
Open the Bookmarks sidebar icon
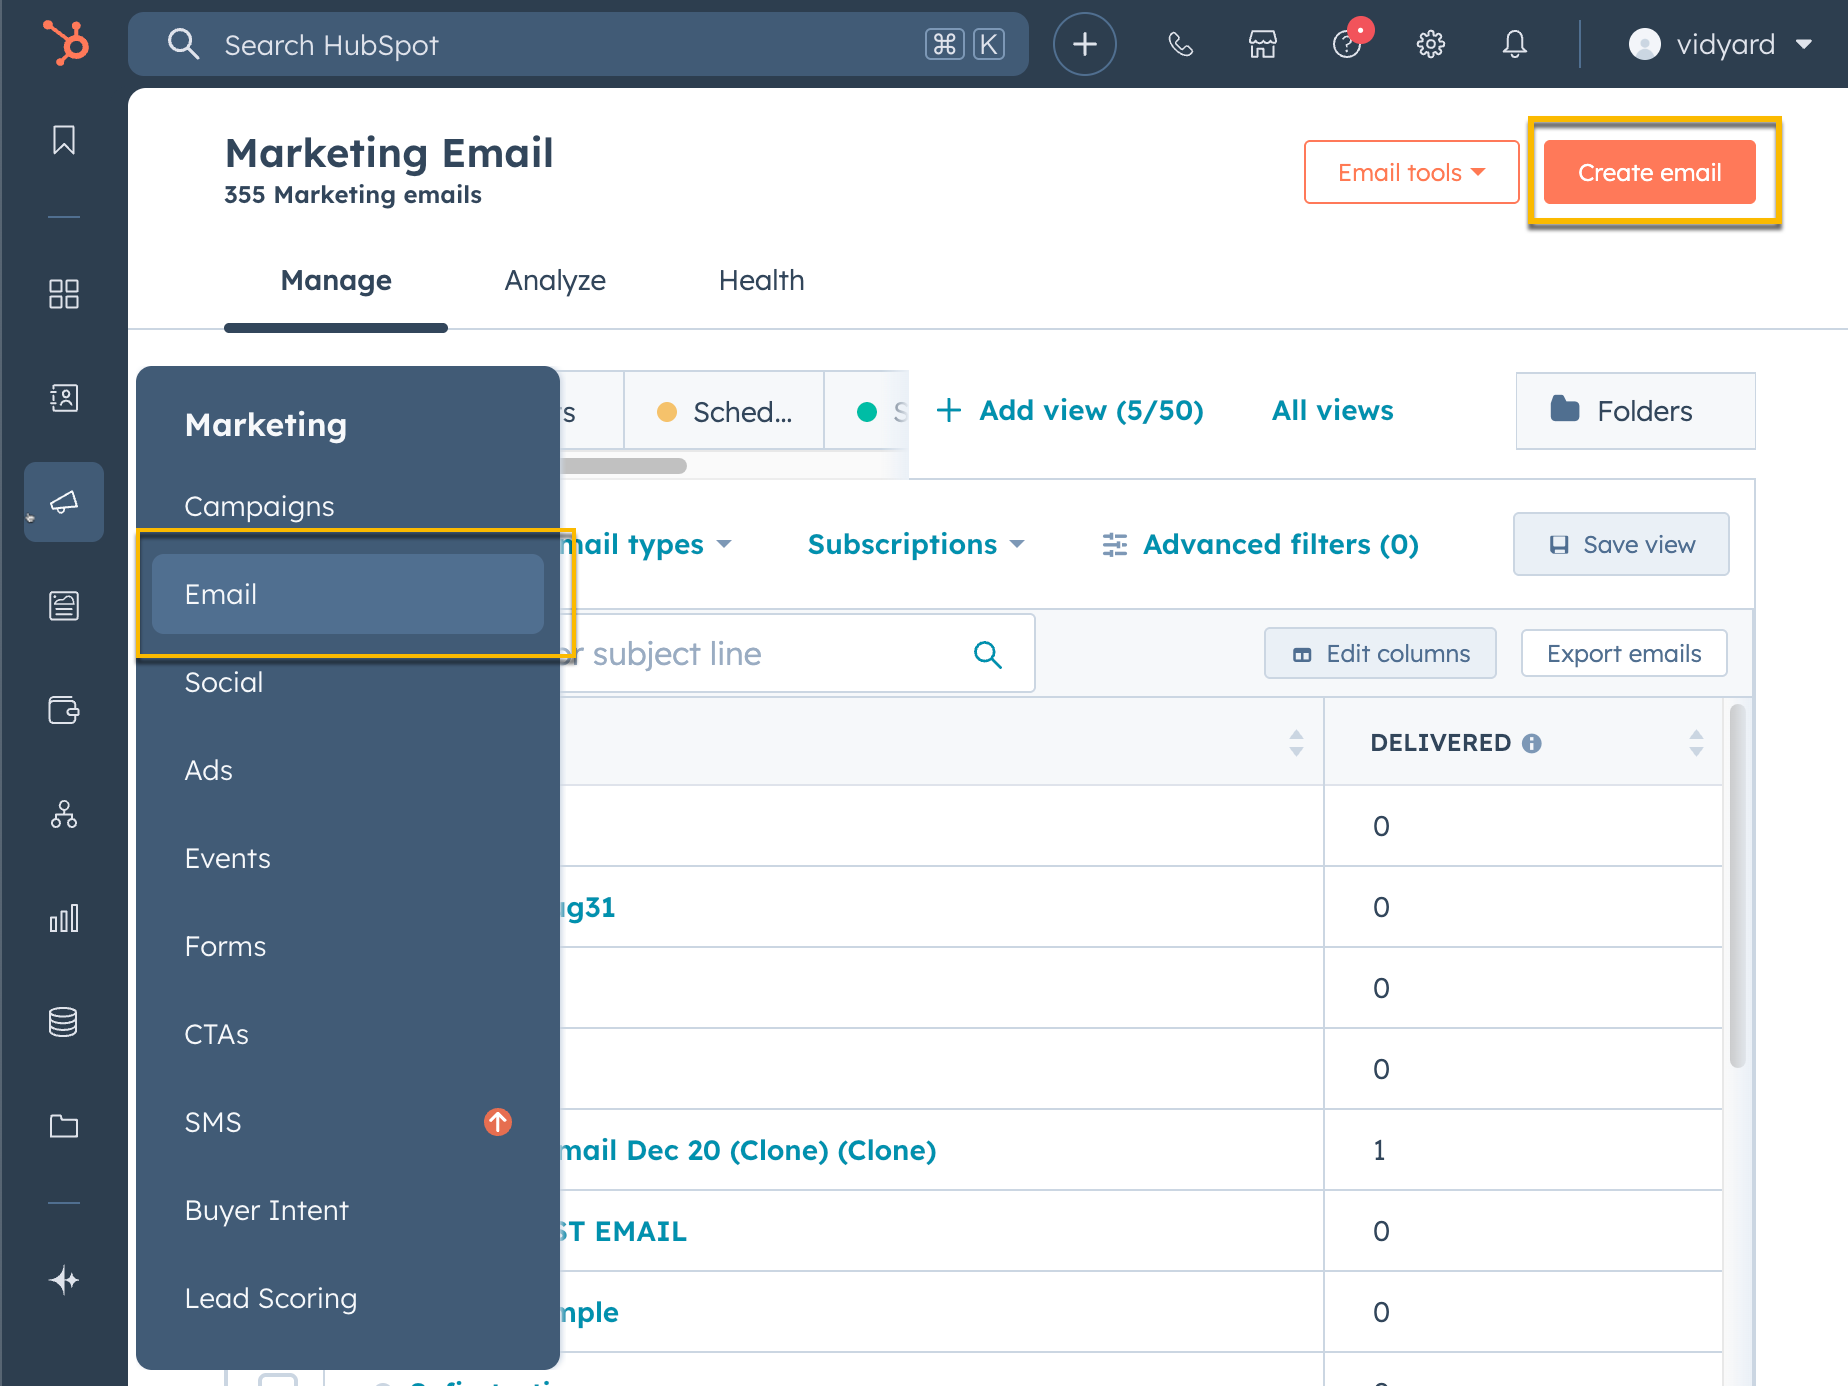click(64, 140)
